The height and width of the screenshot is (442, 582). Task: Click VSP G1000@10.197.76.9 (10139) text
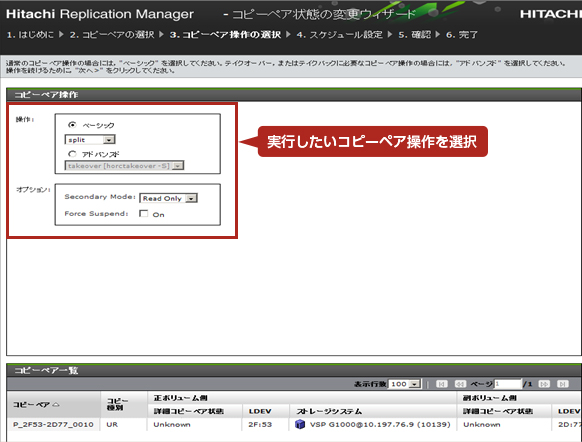pyautogui.click(x=380, y=424)
